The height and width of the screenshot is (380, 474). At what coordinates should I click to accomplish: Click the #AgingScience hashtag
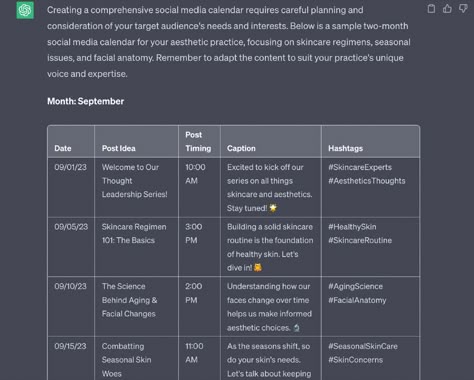click(356, 286)
